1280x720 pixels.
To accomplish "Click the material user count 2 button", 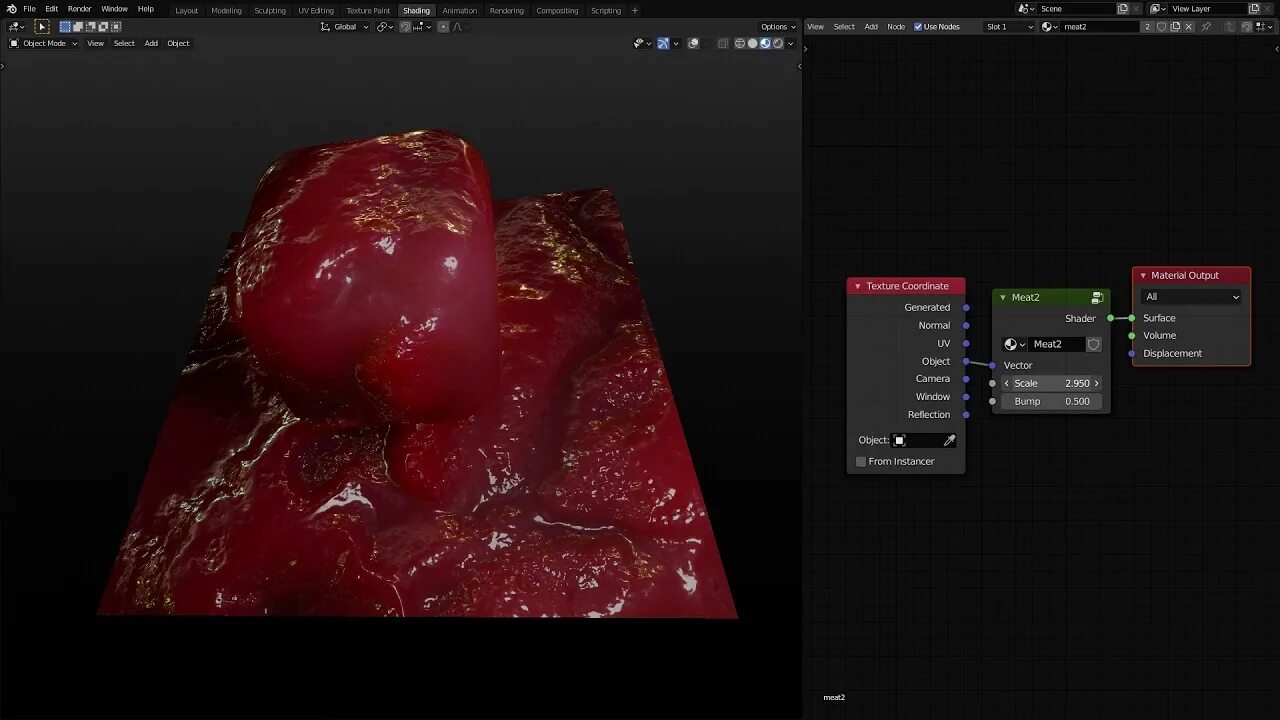I will (x=1147, y=27).
